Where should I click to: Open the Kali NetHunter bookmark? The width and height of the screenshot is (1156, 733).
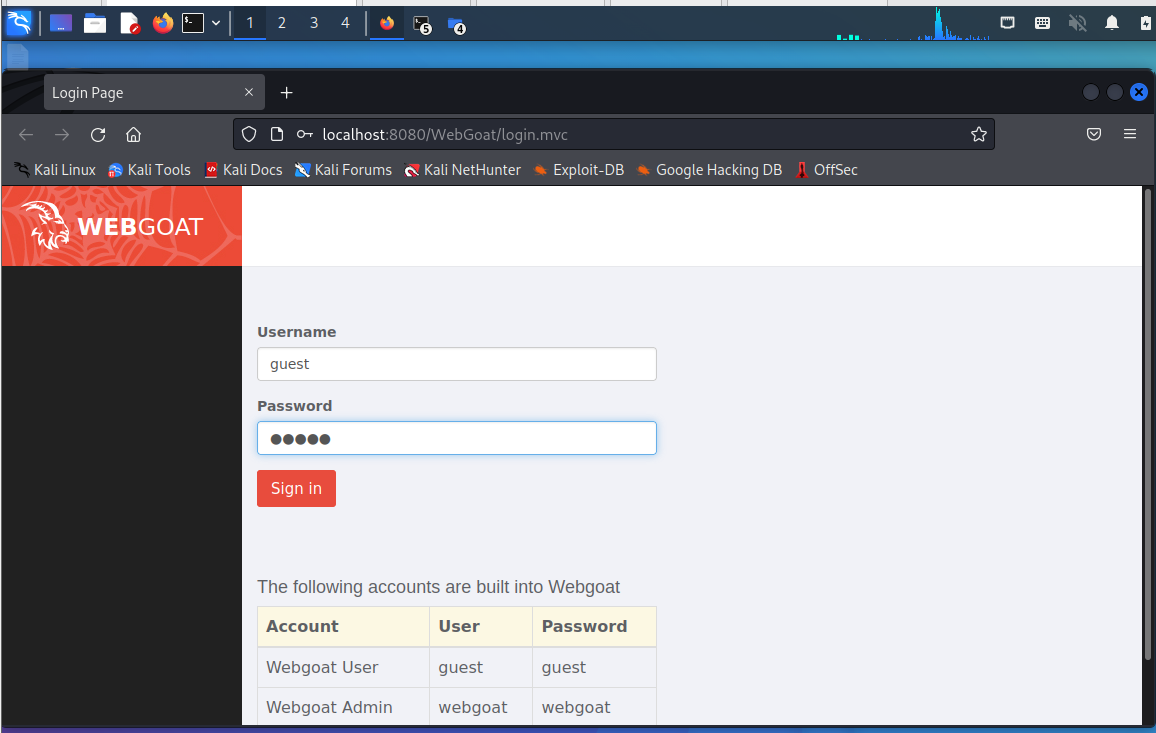(462, 170)
